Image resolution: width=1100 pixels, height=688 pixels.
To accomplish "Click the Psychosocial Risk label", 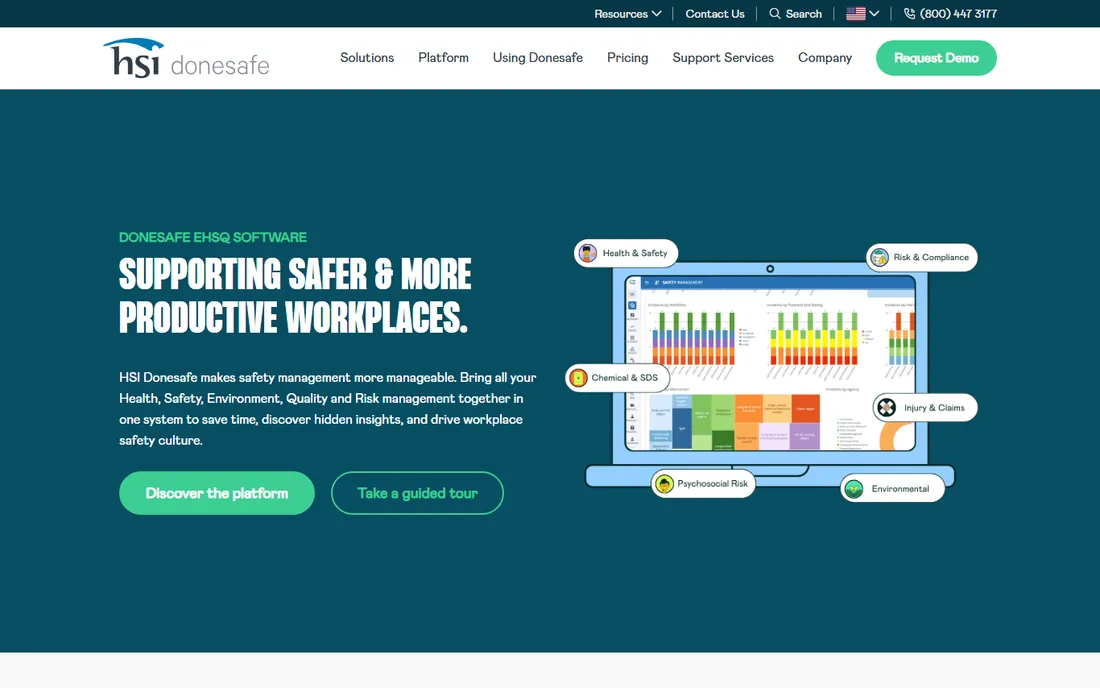I will 712,483.
